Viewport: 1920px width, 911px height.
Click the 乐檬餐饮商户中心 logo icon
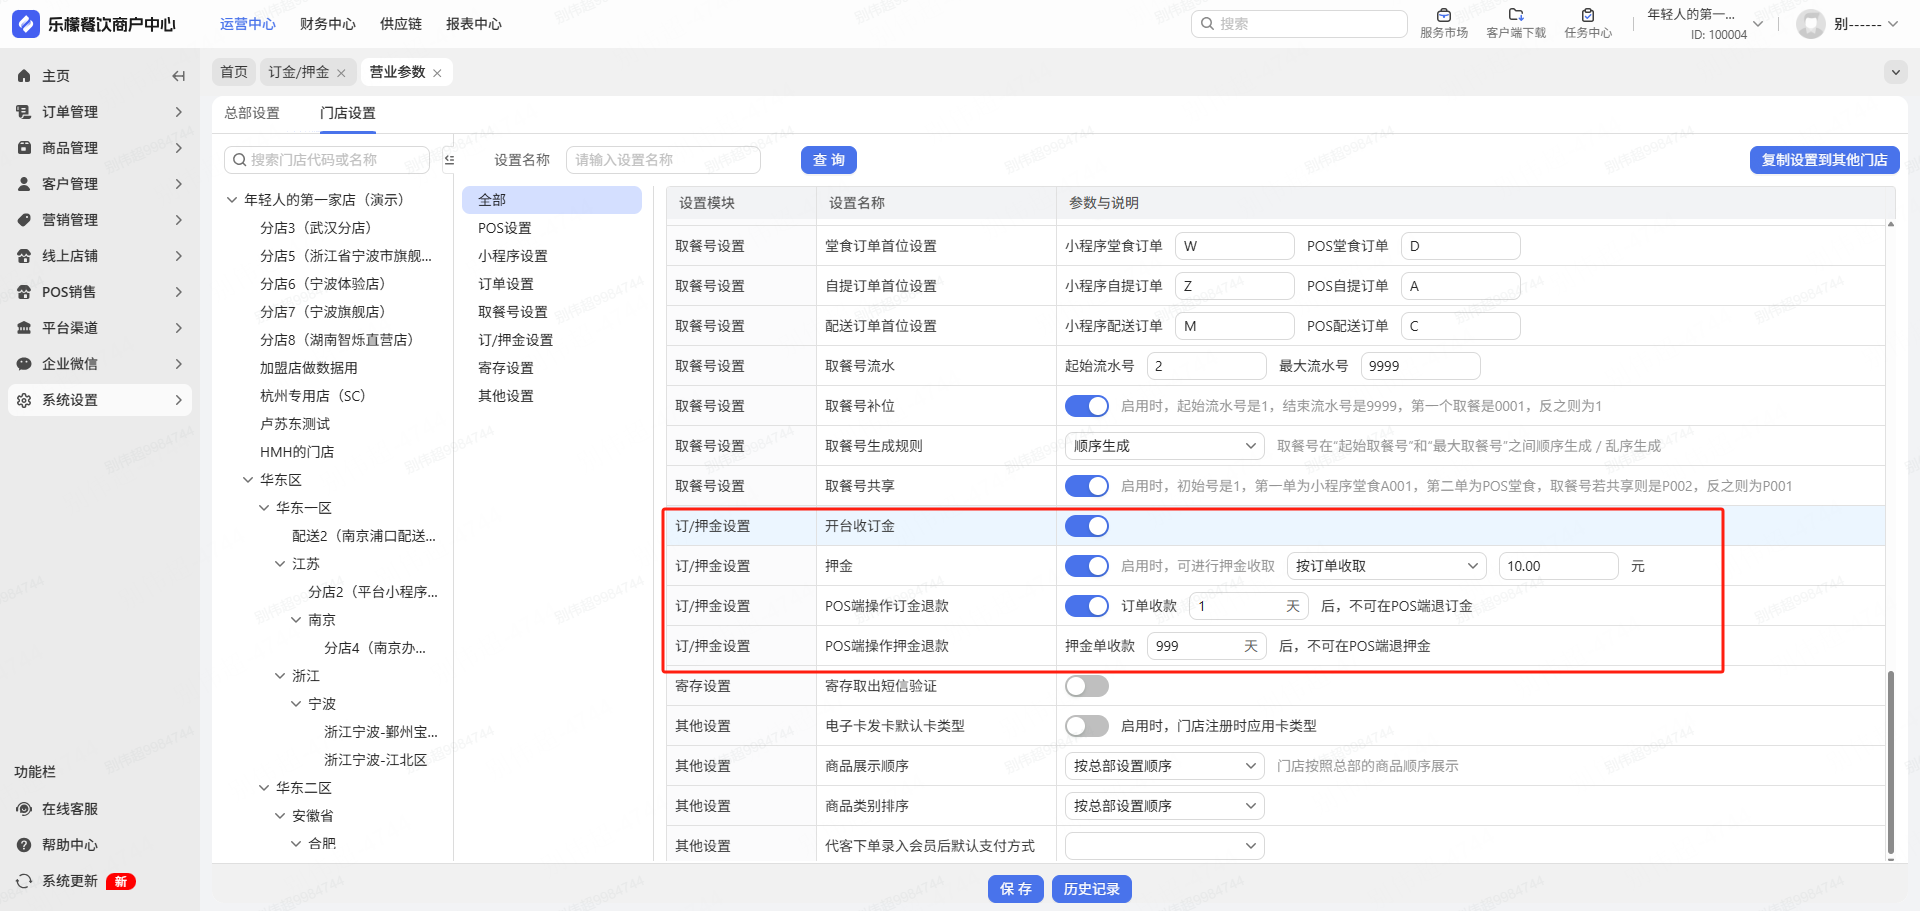pos(26,24)
